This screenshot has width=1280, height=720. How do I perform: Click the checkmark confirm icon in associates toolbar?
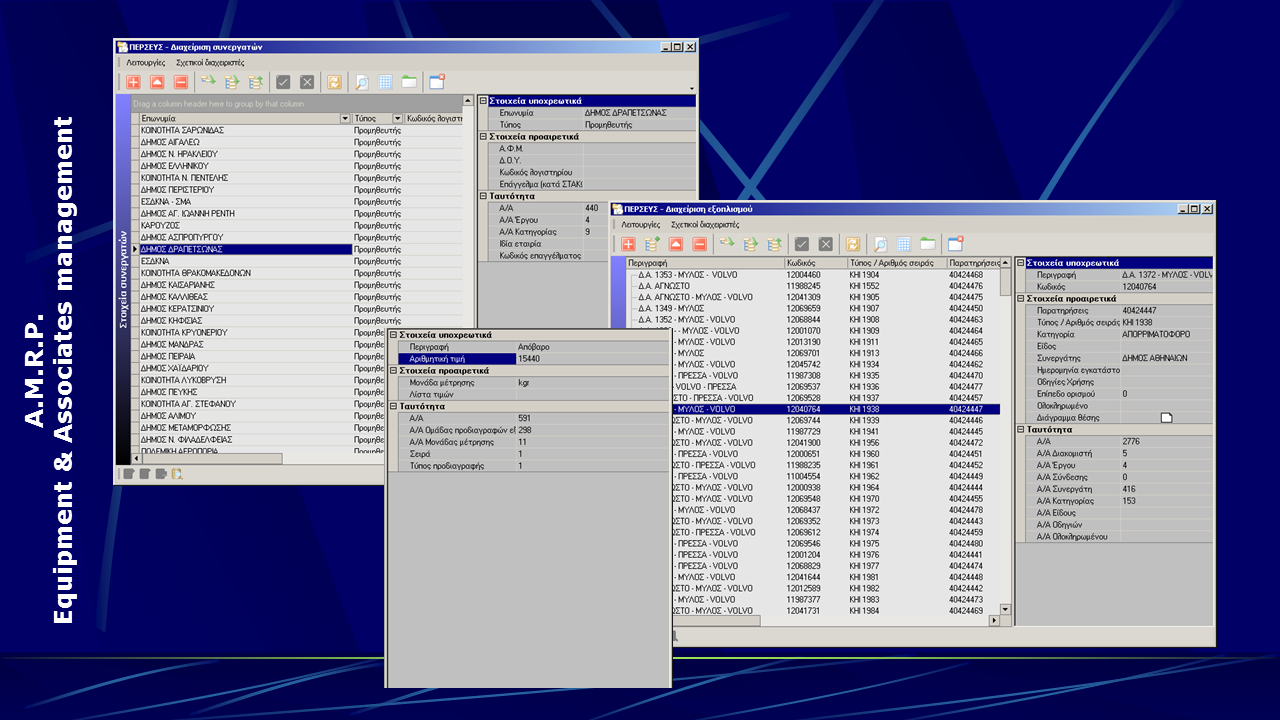click(x=283, y=83)
